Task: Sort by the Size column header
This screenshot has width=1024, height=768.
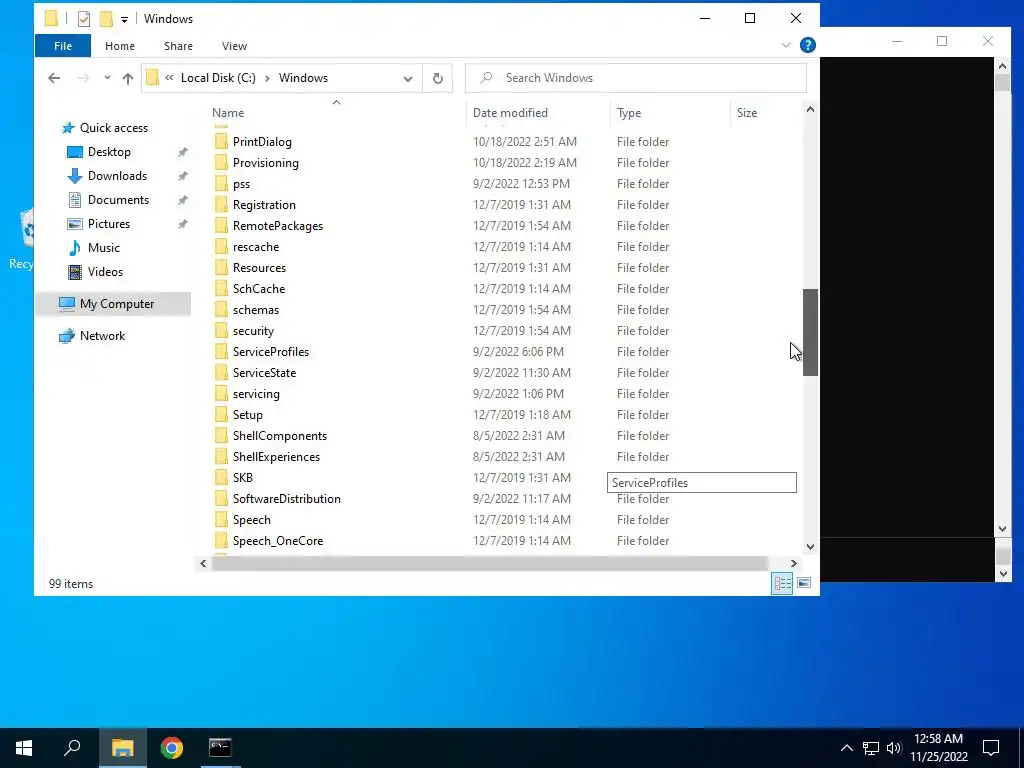Action: [746, 113]
